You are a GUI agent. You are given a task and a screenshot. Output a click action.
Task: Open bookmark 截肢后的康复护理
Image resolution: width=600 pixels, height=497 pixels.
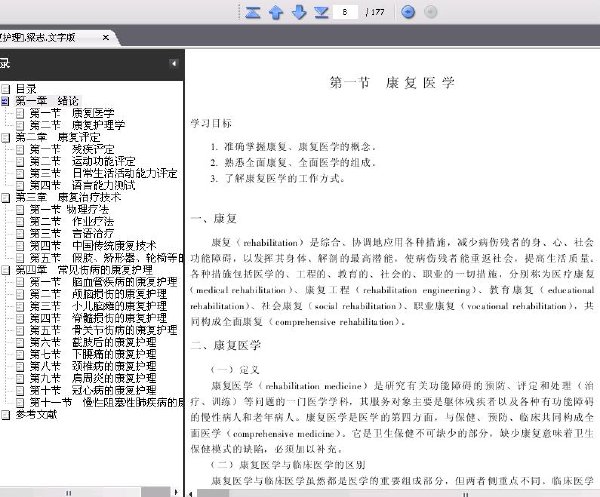[114, 342]
